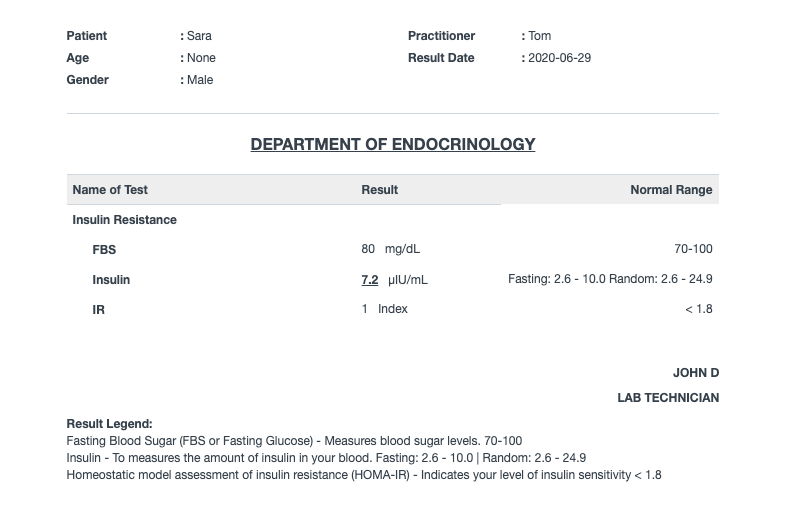Click the IR test name
This screenshot has width=786, height=522.
pos(99,310)
